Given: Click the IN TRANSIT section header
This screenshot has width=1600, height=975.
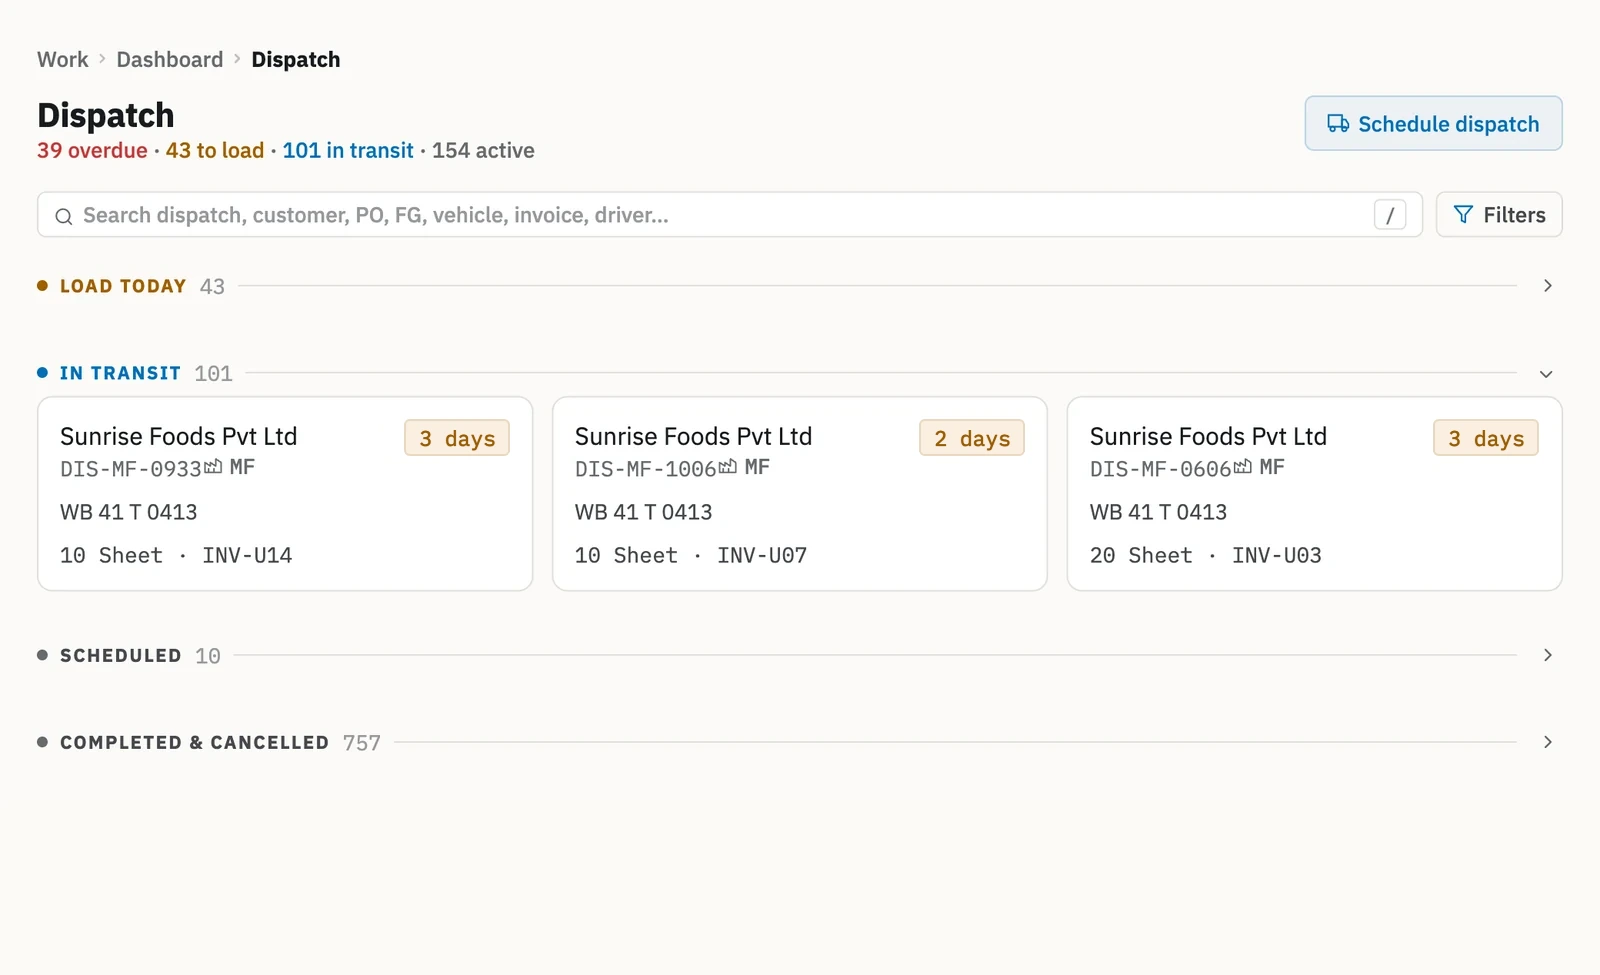Looking at the screenshot, I should tap(120, 373).
